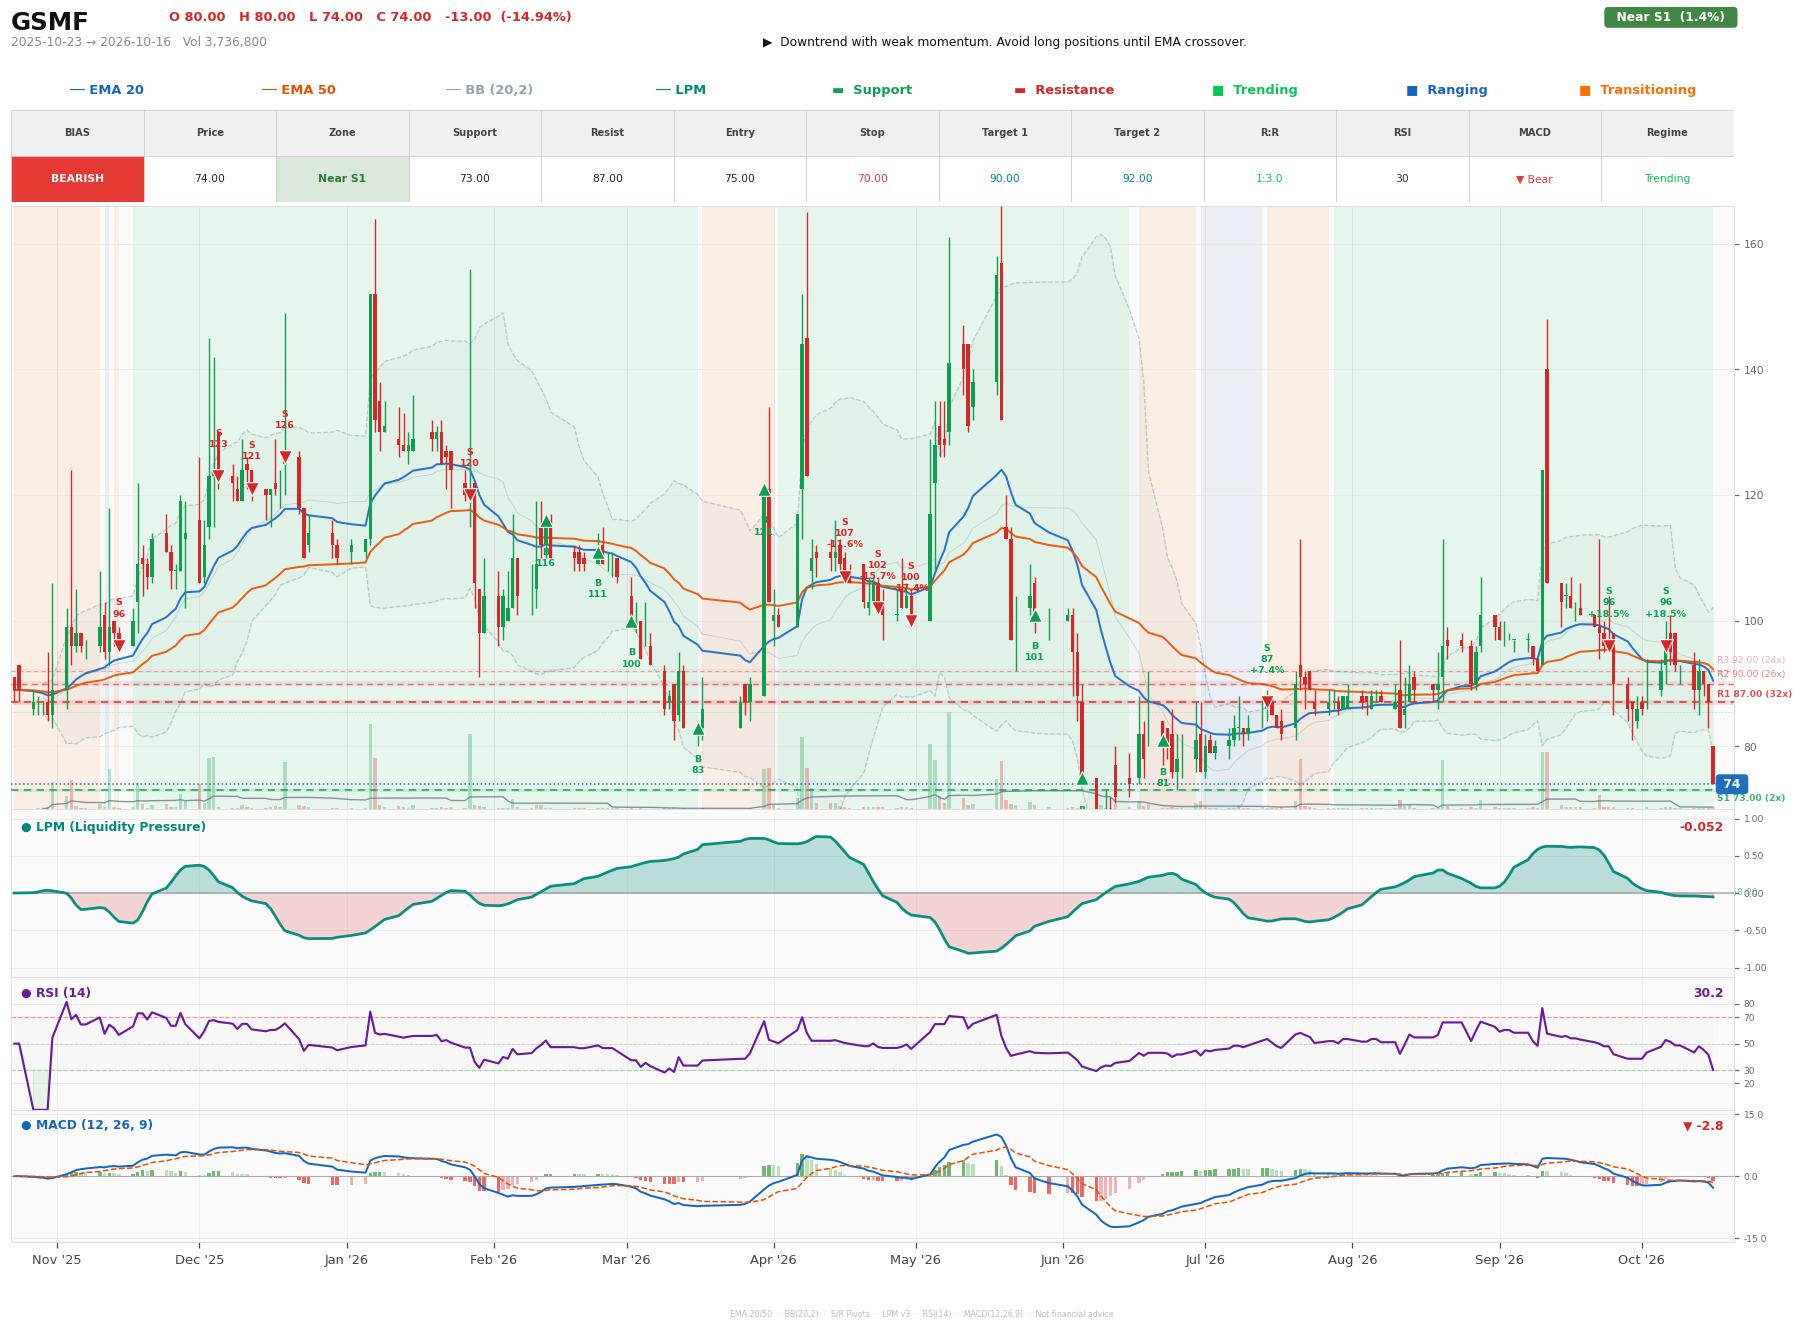This screenshot has width=1803, height=1330.
Task: Click the Entry column header
Action: coord(740,132)
